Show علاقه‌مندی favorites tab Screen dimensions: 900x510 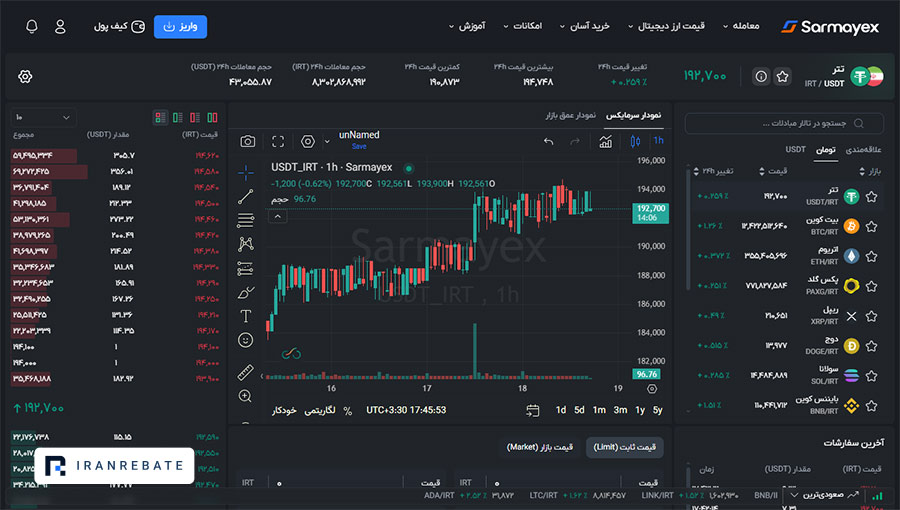(863, 149)
